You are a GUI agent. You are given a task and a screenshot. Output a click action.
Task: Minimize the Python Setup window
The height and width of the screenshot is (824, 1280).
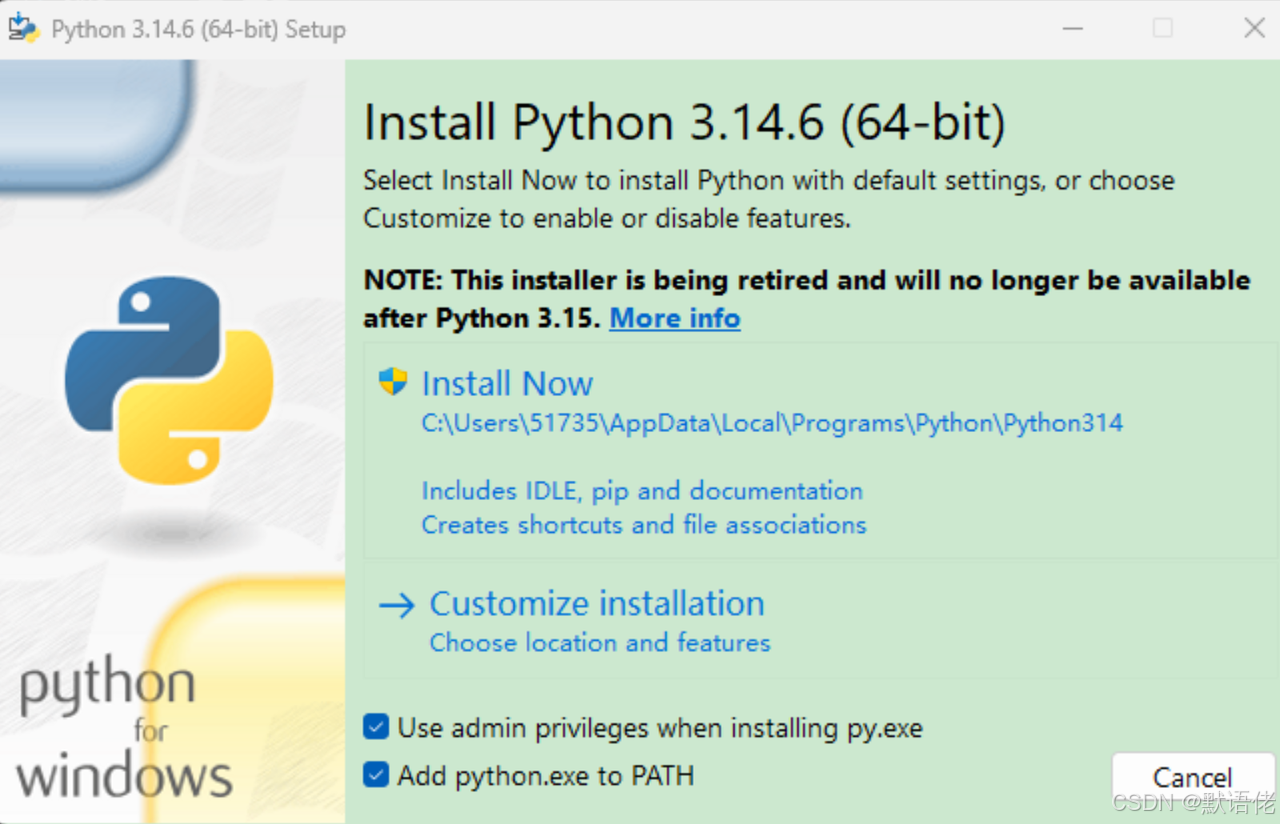[1073, 28]
